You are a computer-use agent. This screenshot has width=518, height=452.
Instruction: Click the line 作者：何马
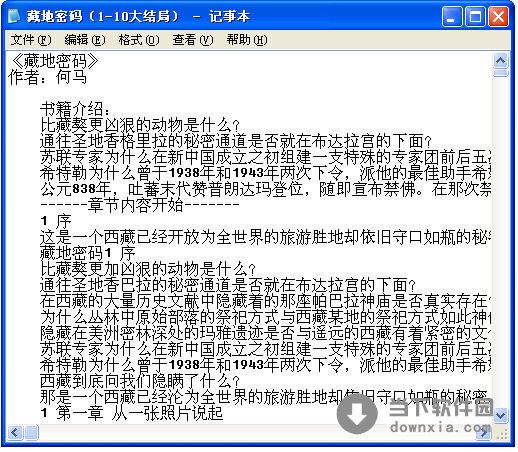48,77
